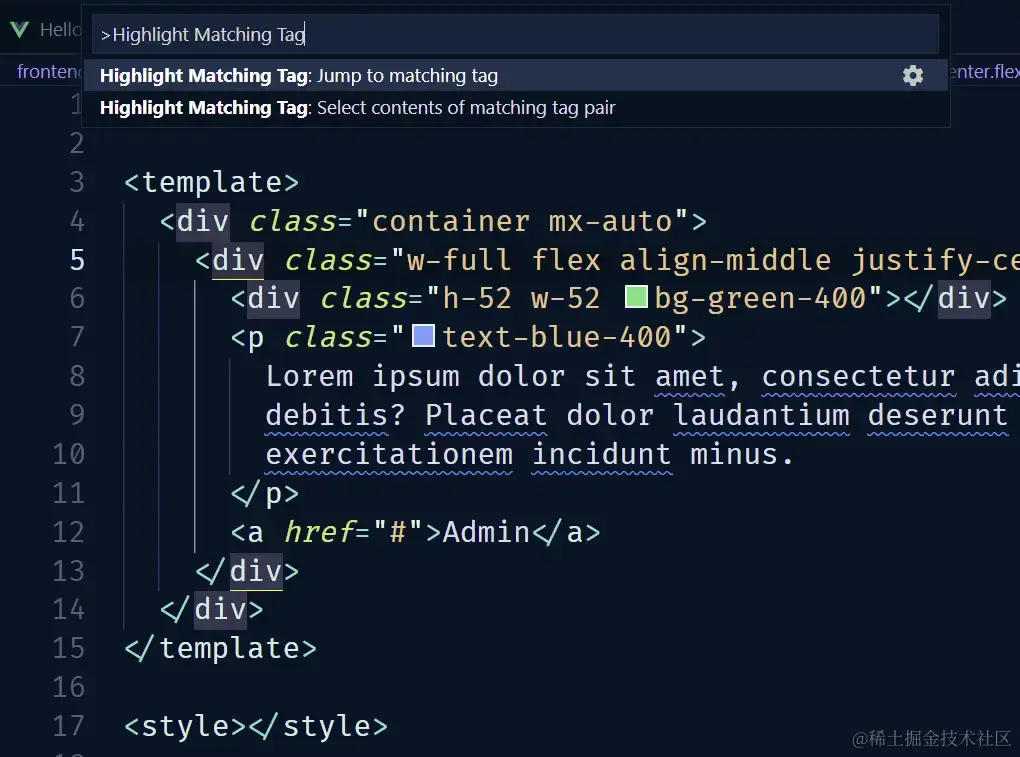The image size is (1020, 757).
Task: Click the closing template tag on line 15
Action: click(x=220, y=648)
